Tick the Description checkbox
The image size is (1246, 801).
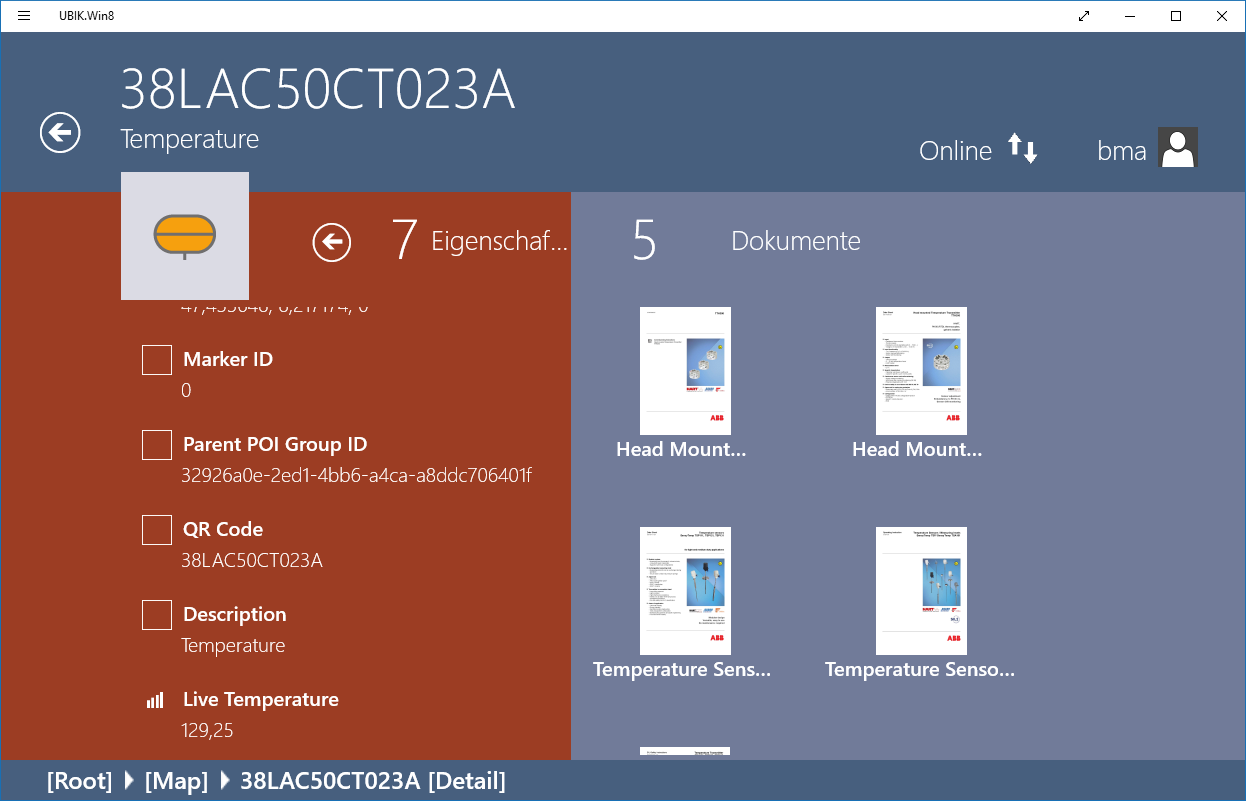[157, 615]
